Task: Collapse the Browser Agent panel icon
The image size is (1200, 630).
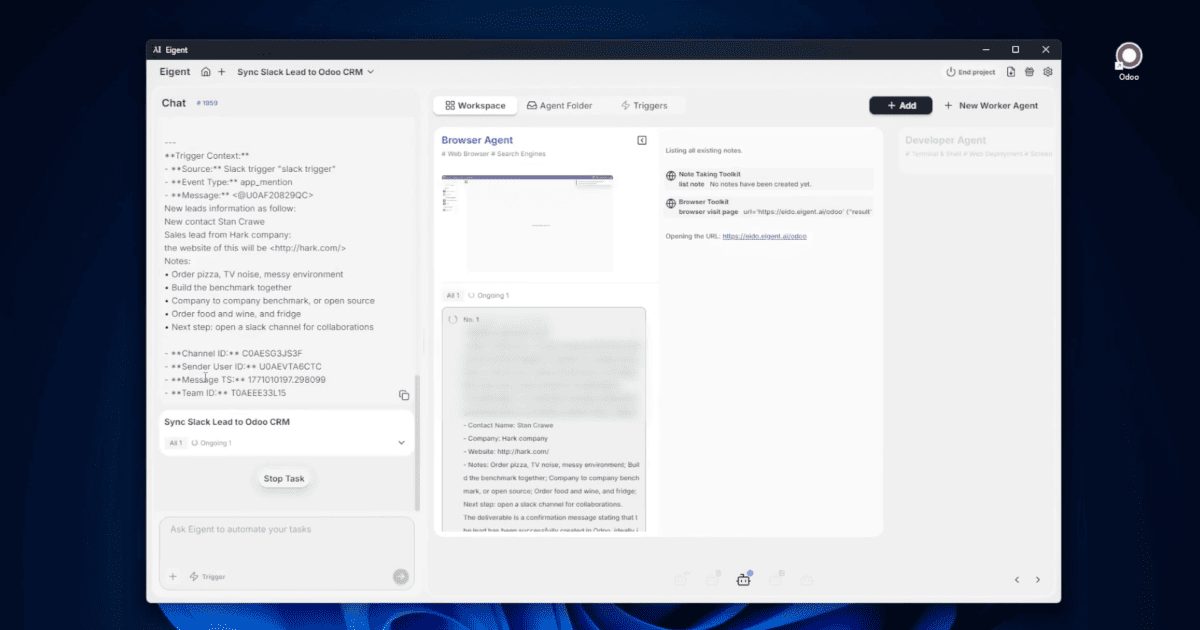Action: (642, 140)
